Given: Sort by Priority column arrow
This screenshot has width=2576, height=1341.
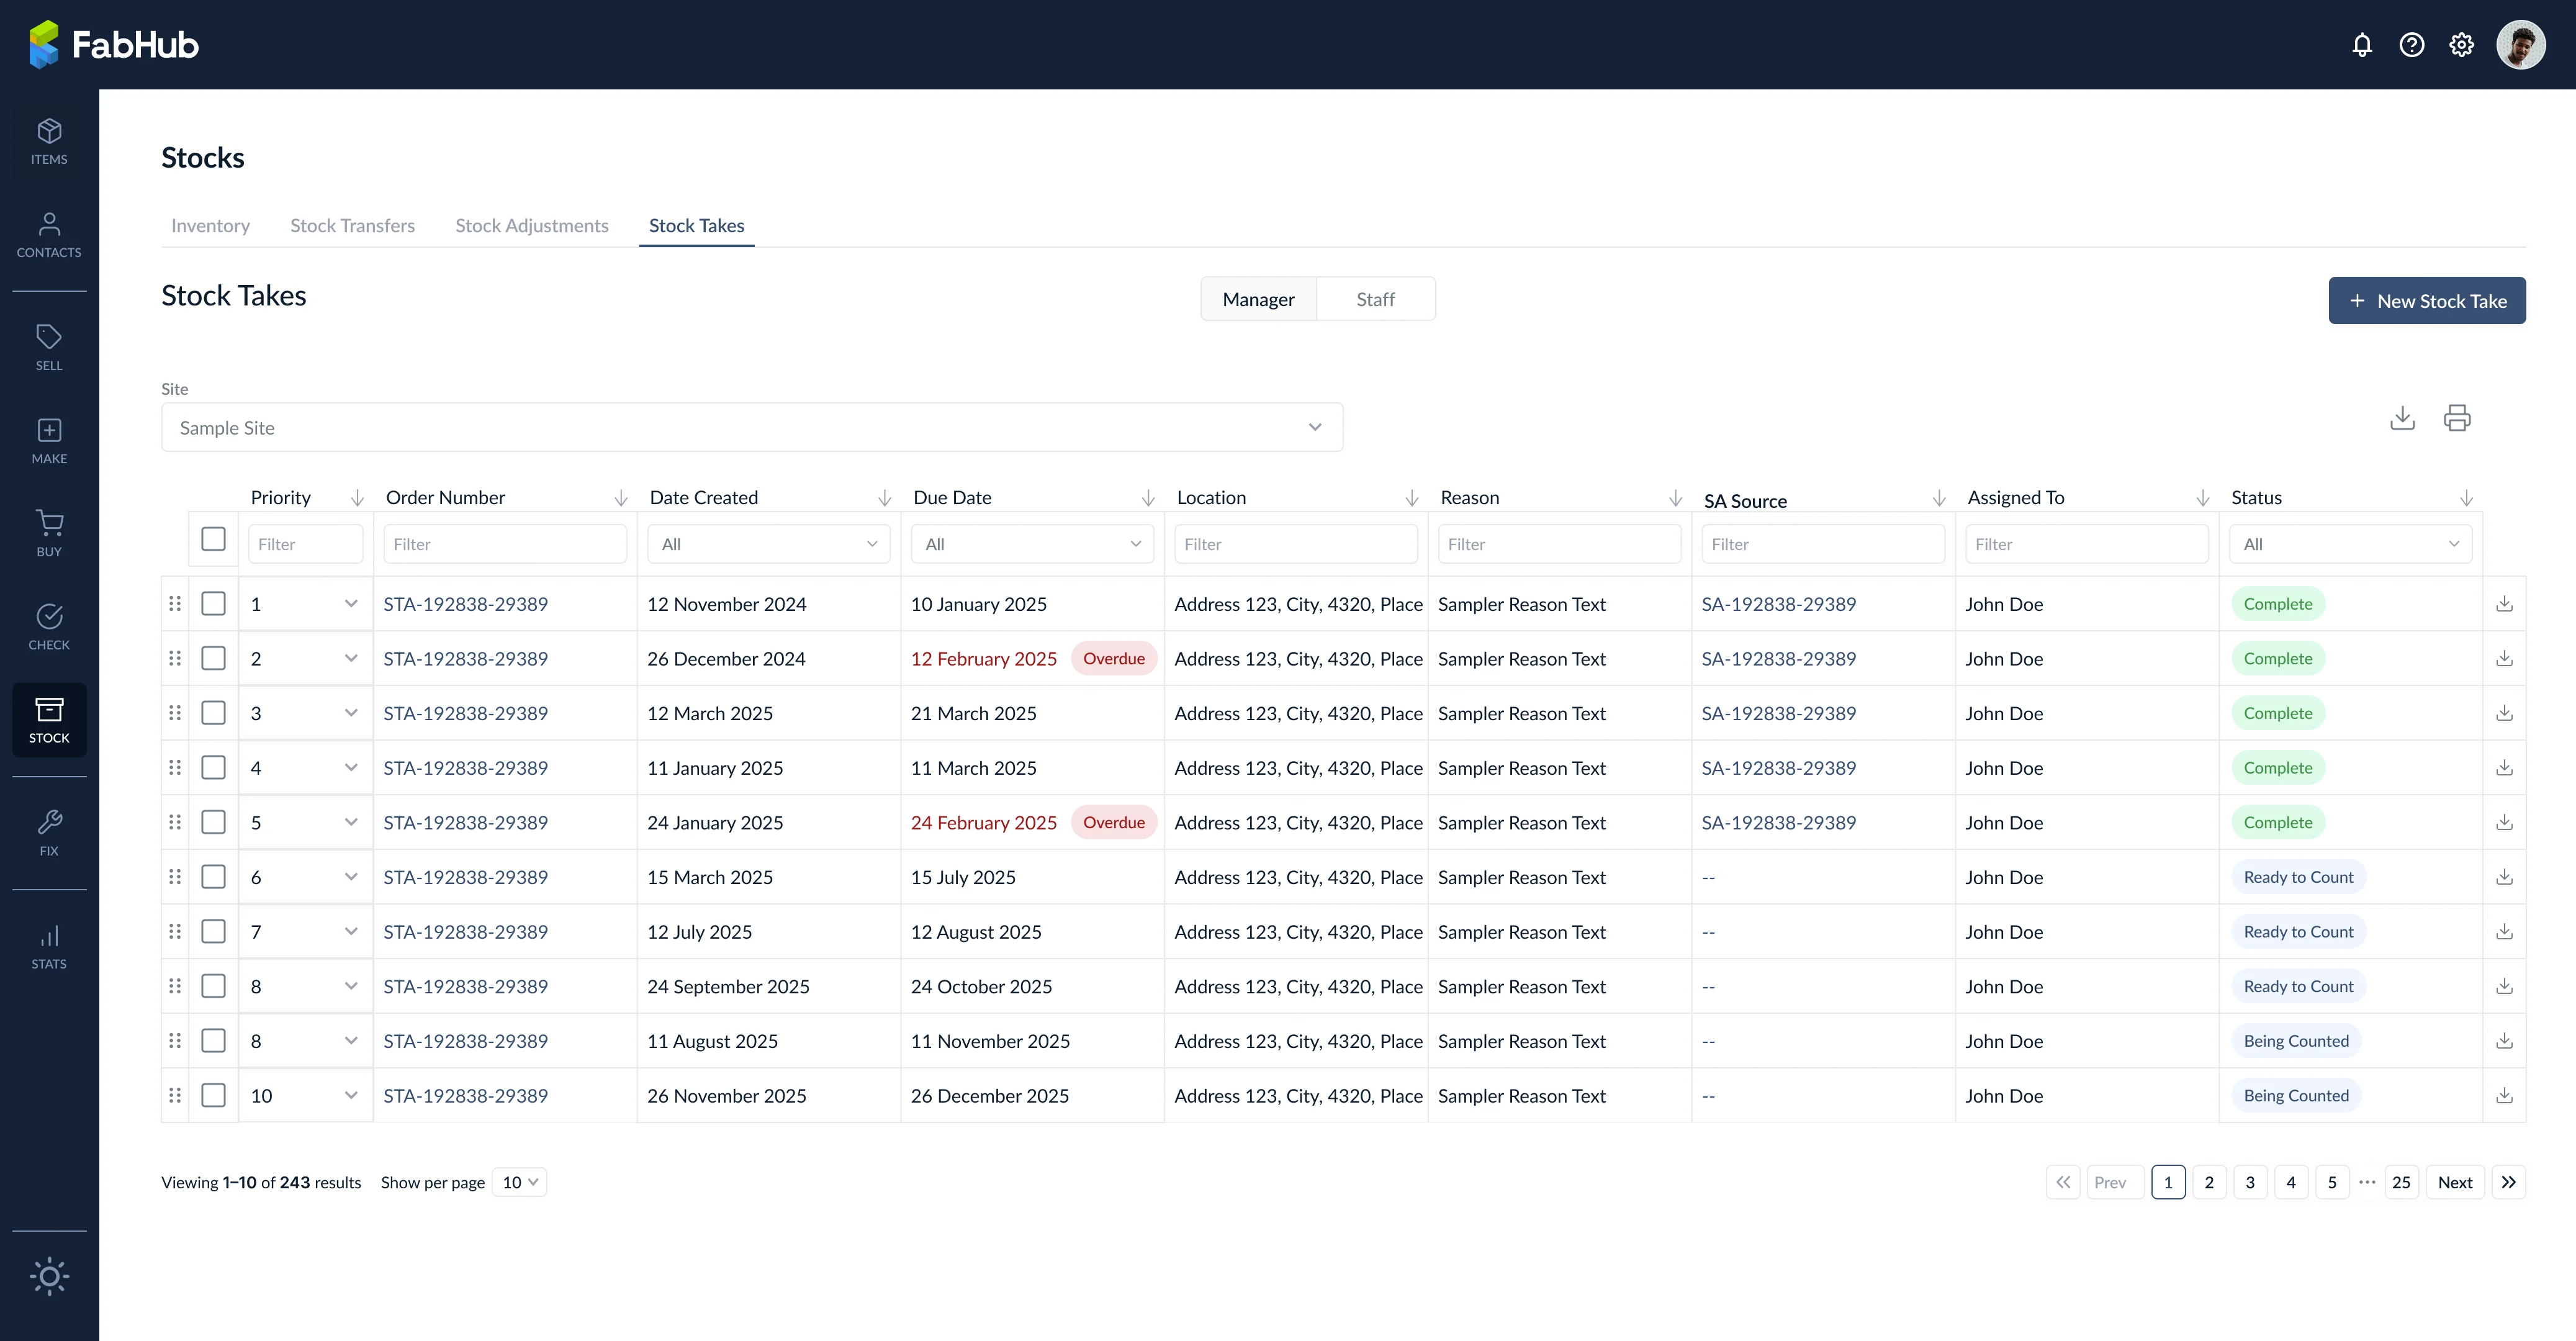Looking at the screenshot, I should click(356, 498).
